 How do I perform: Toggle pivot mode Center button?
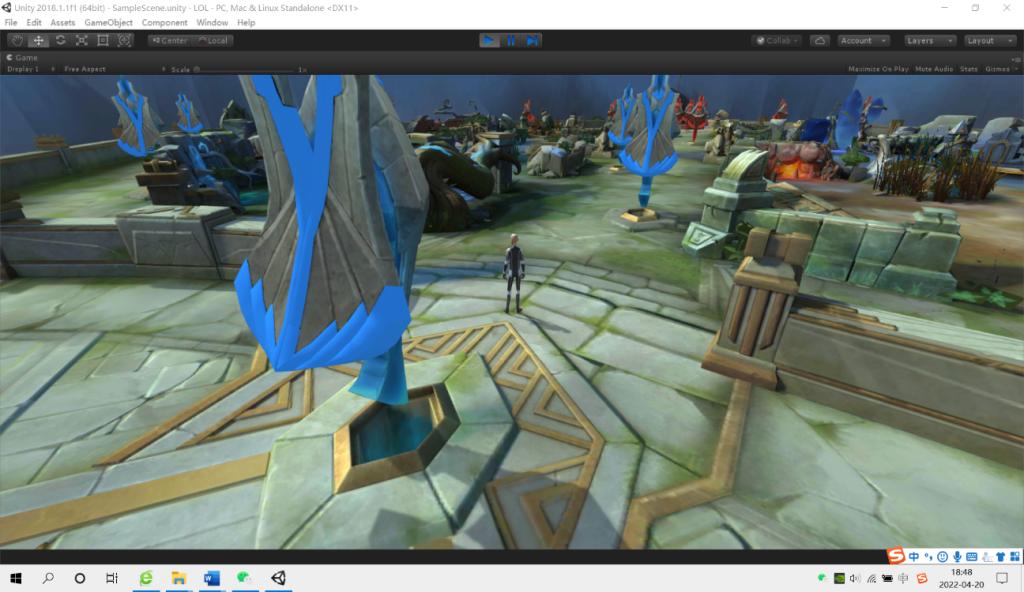(x=169, y=41)
